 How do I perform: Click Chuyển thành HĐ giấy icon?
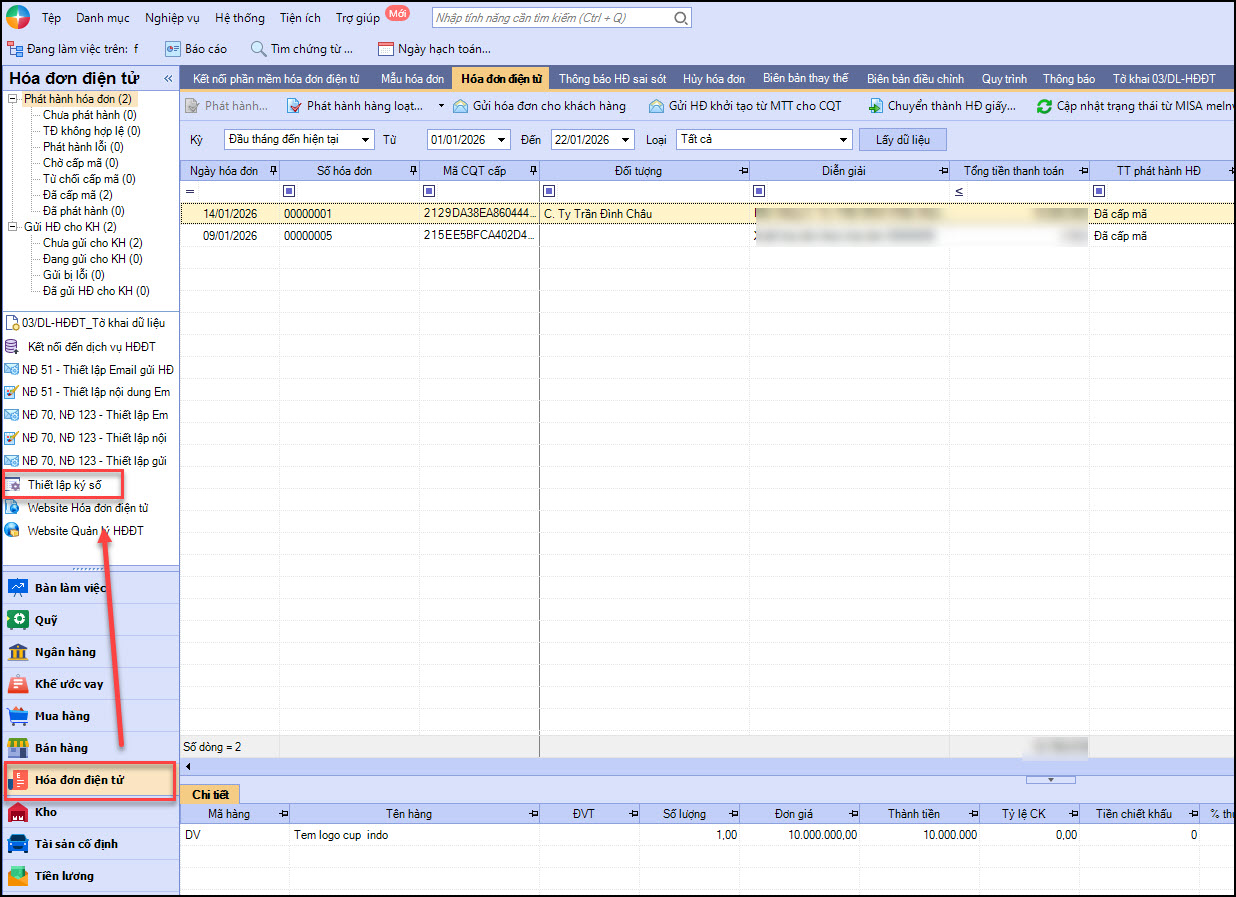click(x=876, y=106)
